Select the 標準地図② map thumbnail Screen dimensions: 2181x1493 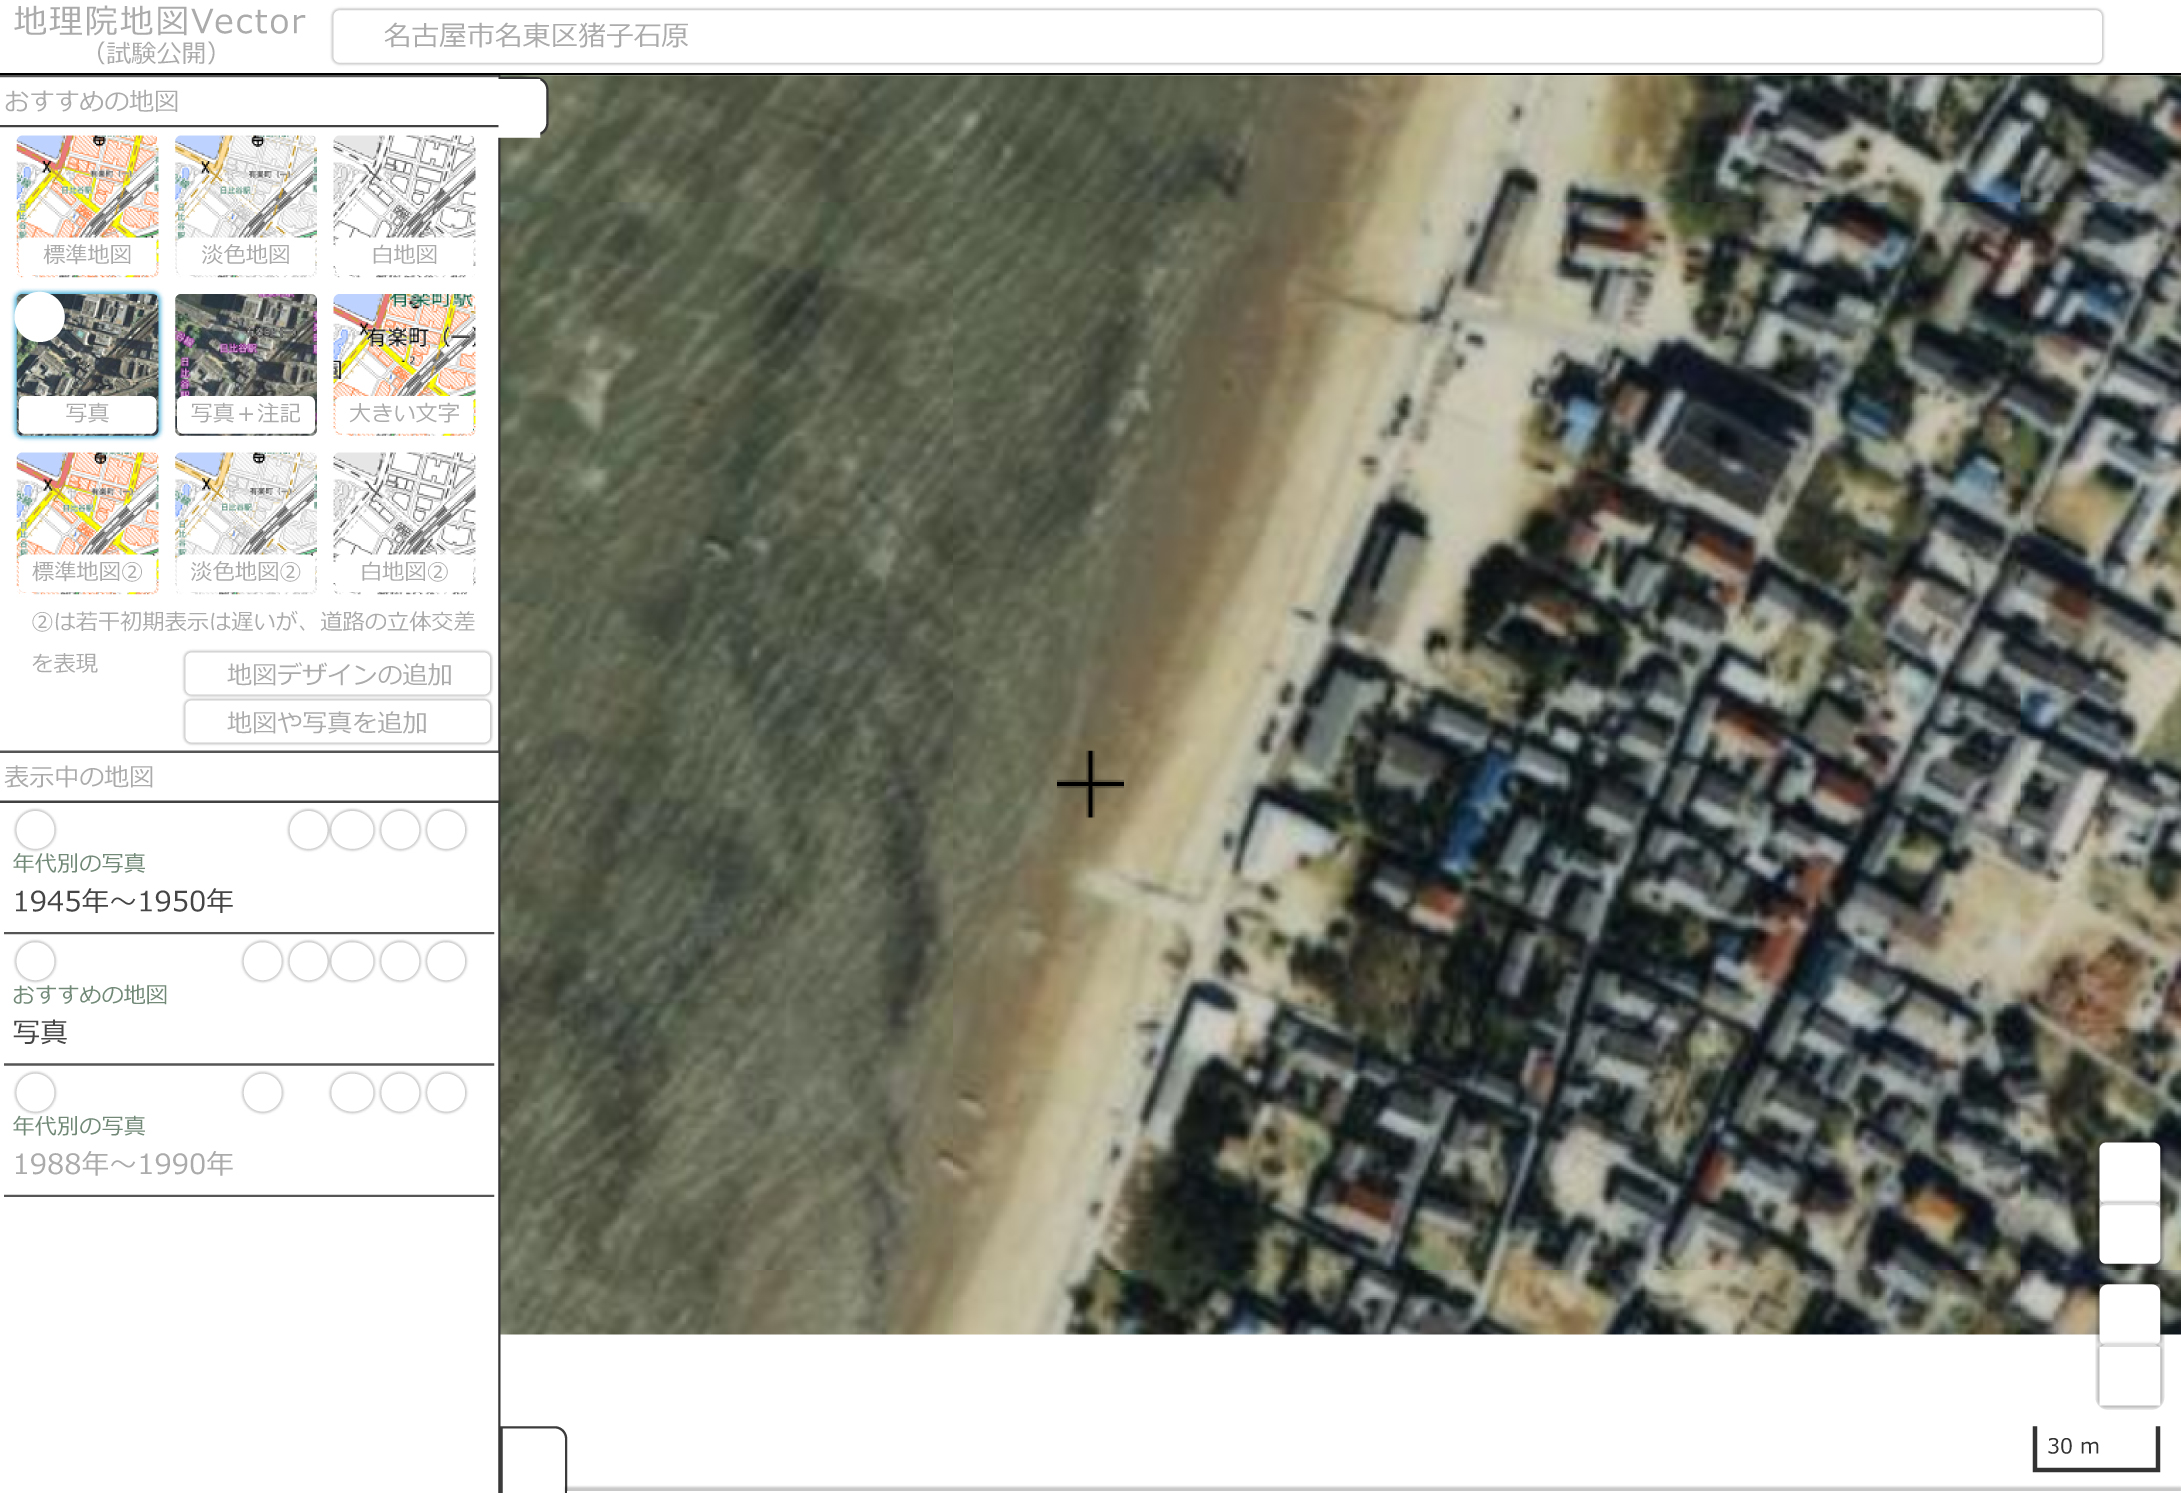pyautogui.click(x=87, y=522)
